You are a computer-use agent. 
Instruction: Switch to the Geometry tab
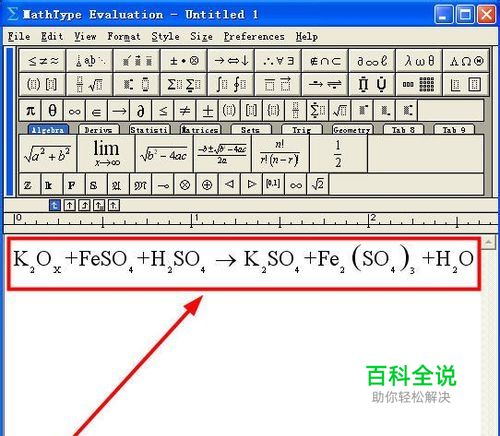(352, 130)
